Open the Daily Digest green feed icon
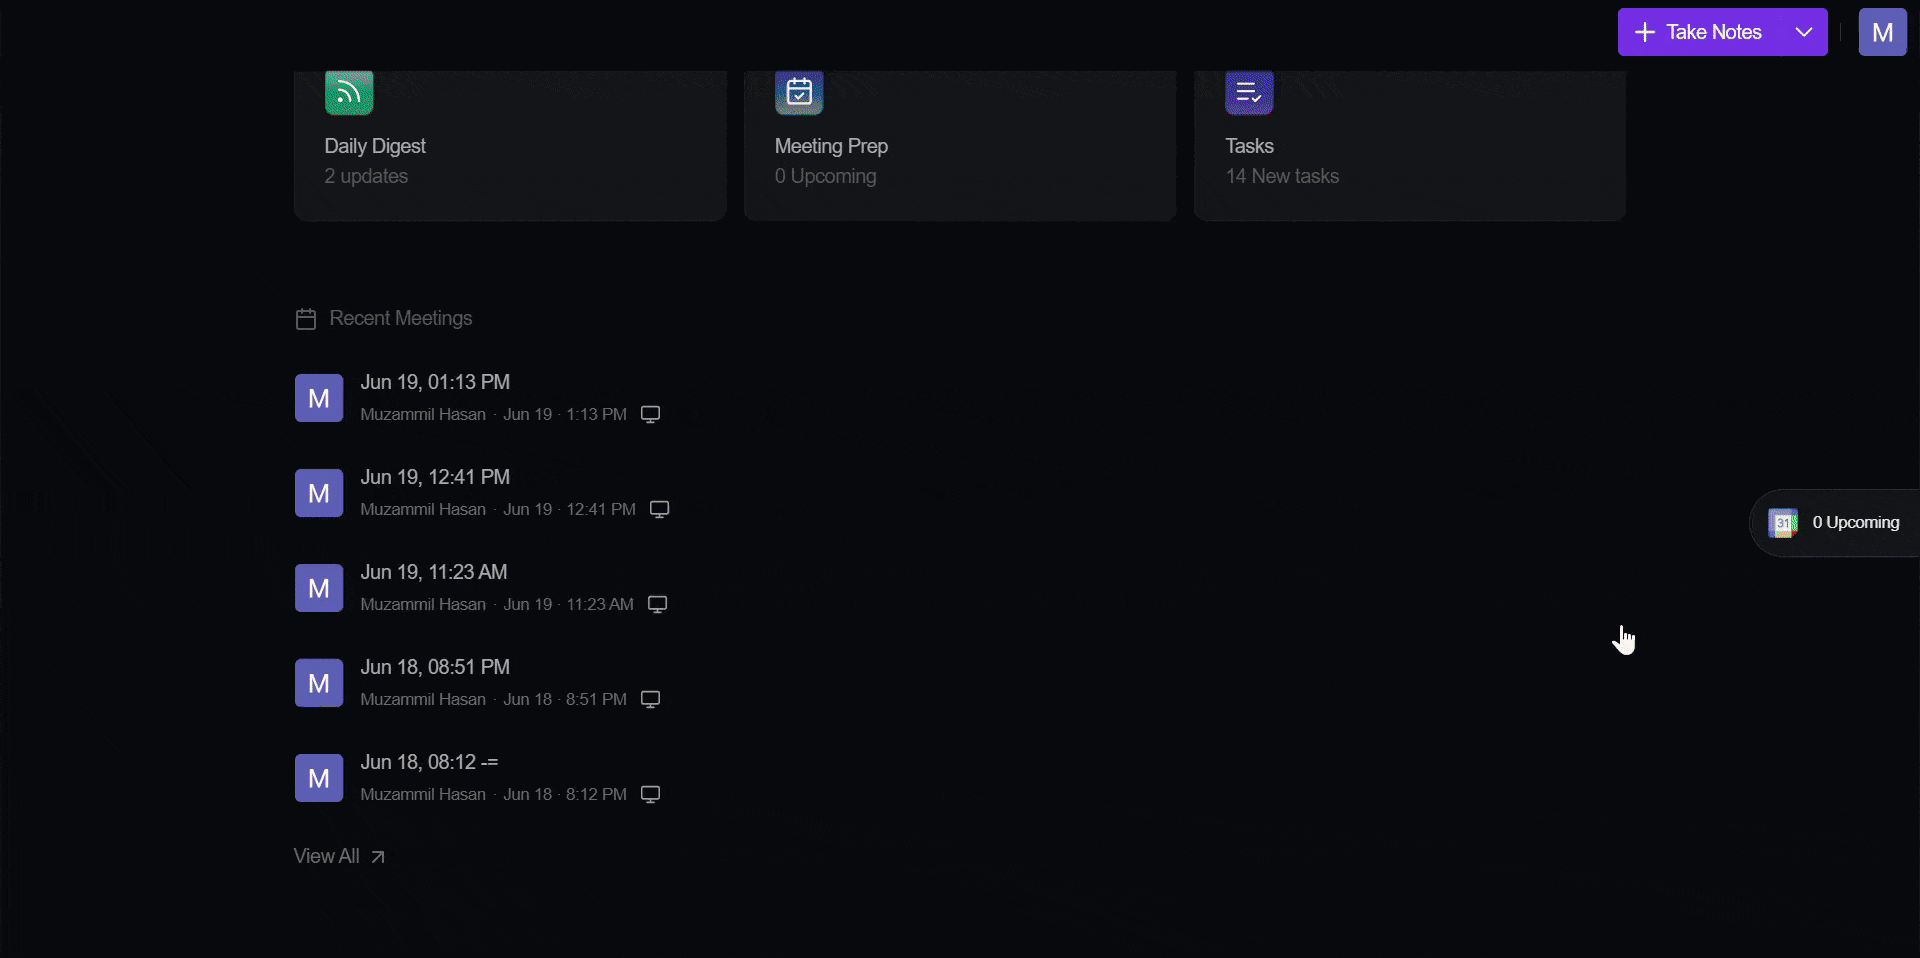The width and height of the screenshot is (1920, 958). coord(349,92)
